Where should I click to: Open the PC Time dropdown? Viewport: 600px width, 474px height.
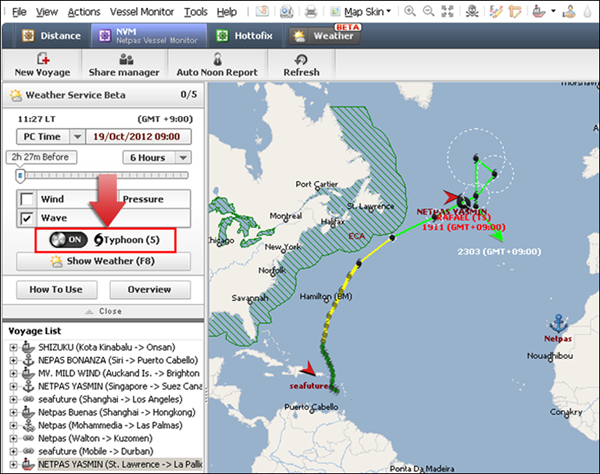coord(77,137)
